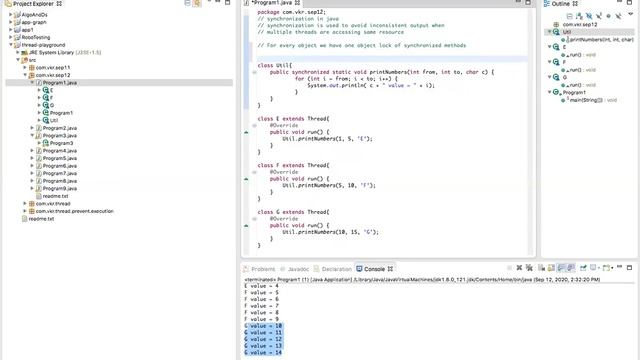Click the Project Explorer tab title

point(33,4)
